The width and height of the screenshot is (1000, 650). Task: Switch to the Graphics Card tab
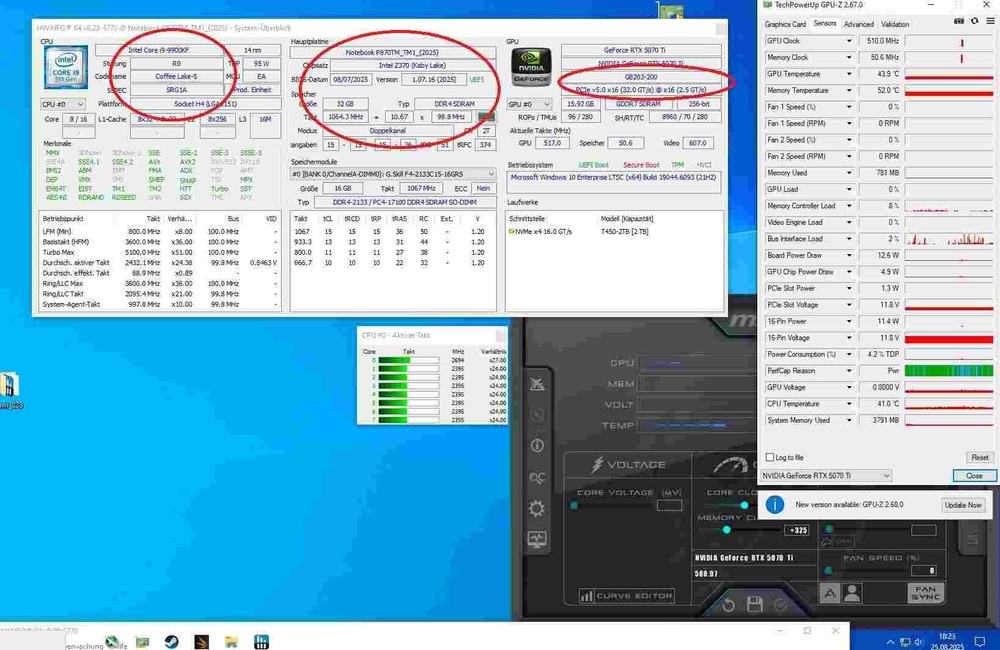click(785, 24)
